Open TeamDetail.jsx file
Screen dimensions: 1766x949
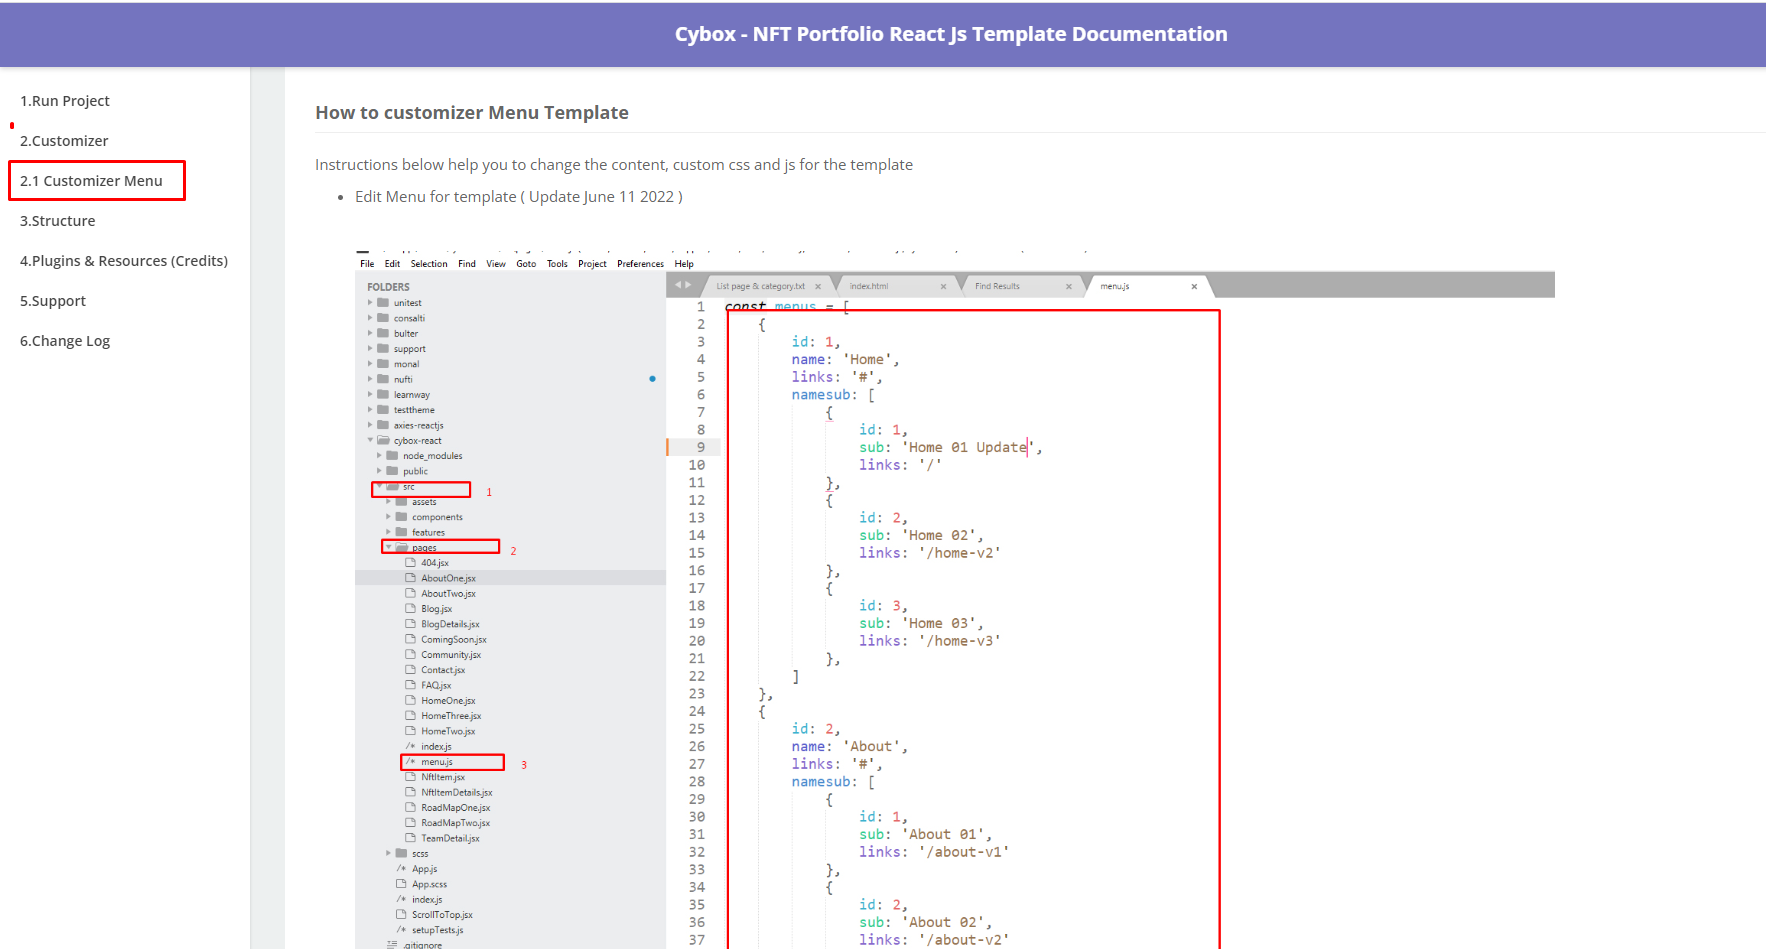[450, 839]
